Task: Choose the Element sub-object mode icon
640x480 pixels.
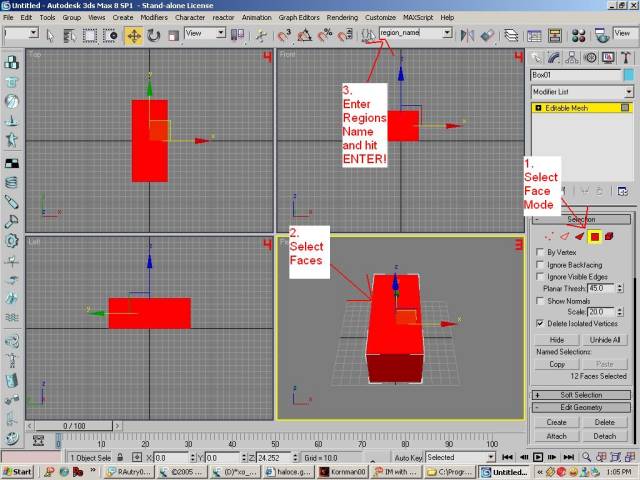Action: [x=609, y=236]
